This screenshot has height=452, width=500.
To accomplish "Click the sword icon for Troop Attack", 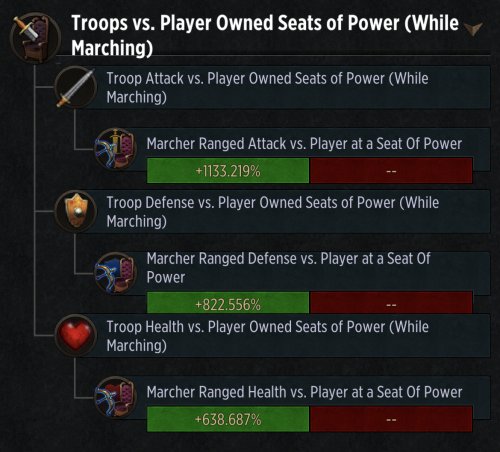I will [x=76, y=87].
